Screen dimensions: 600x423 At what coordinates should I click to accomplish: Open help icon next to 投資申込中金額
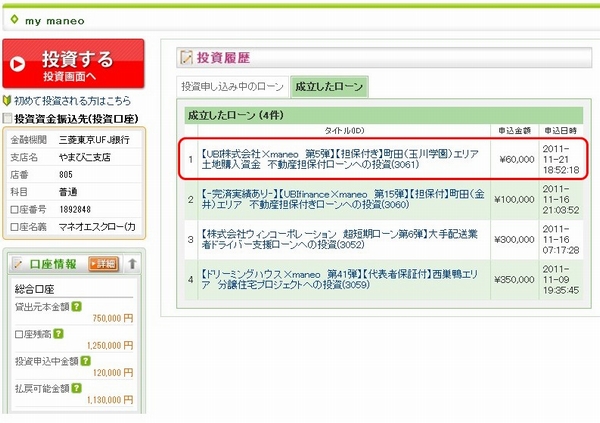click(86, 361)
